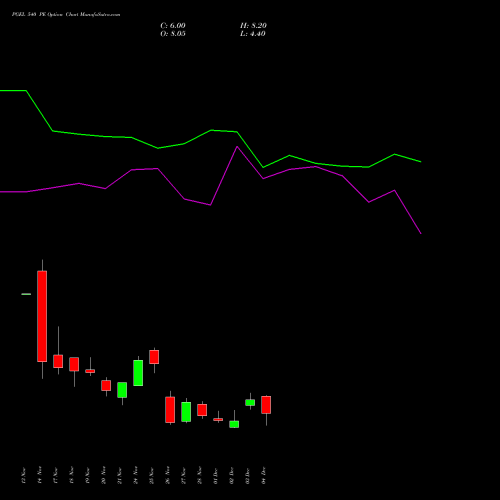Select the 21 Nov date label
Image resolution: width=500 pixels, height=500 pixels.
[x=120, y=475]
